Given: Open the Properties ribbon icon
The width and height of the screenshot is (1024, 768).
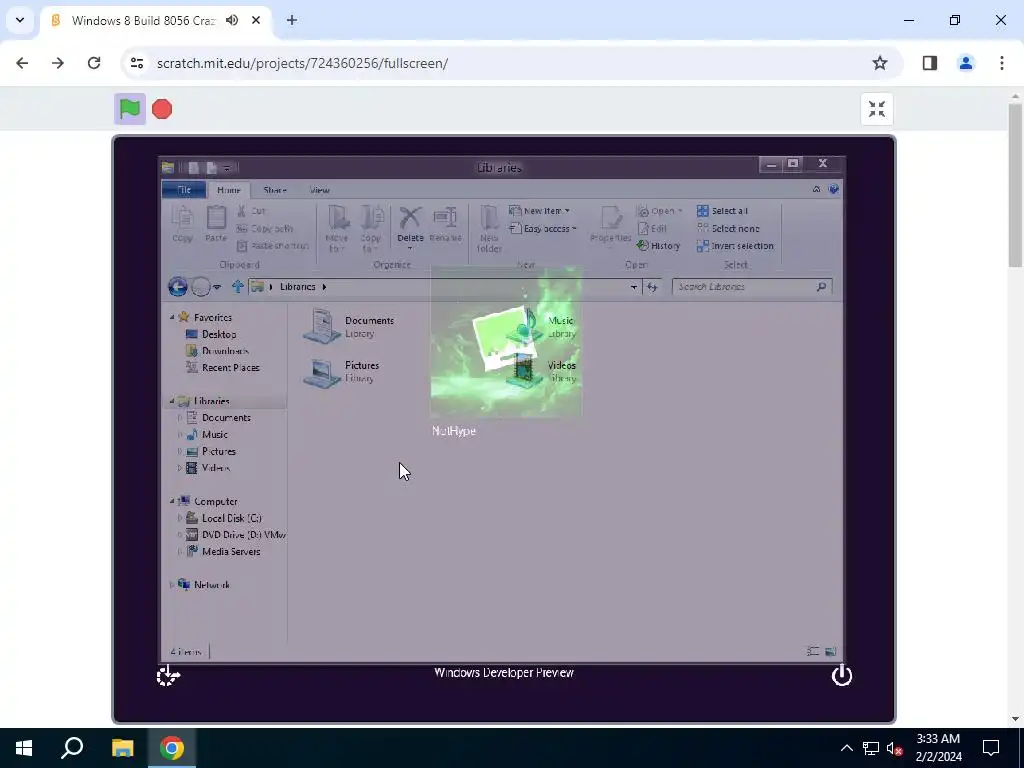Looking at the screenshot, I should tap(611, 224).
